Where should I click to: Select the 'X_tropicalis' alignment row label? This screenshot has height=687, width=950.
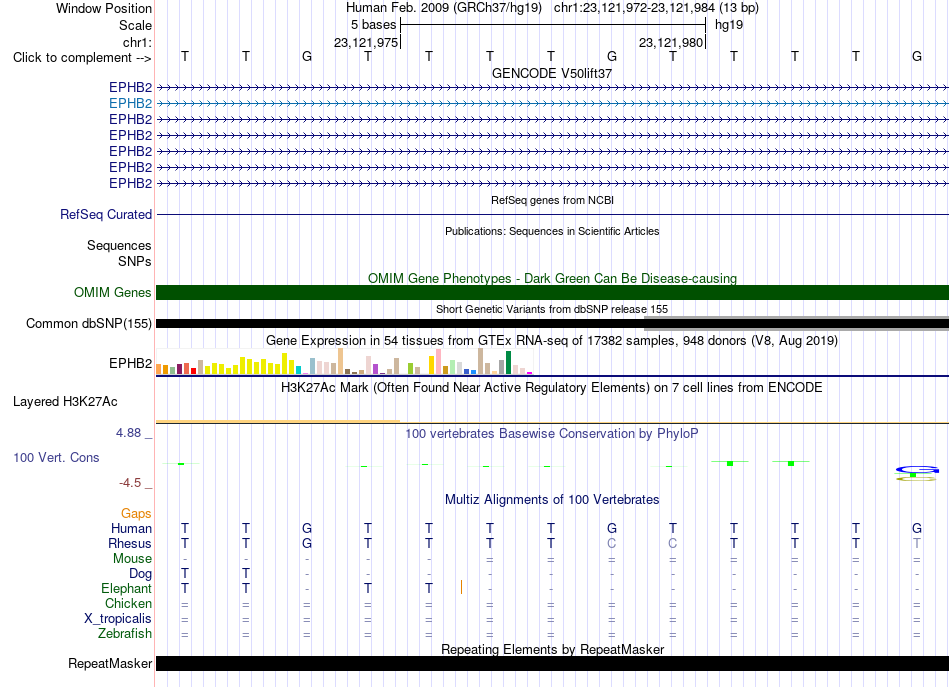tap(118, 619)
